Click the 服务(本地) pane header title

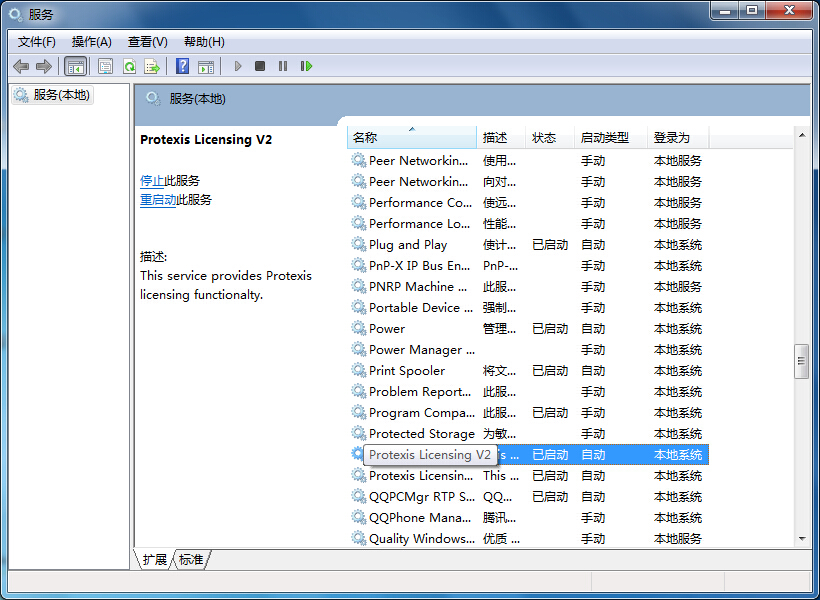(x=197, y=99)
